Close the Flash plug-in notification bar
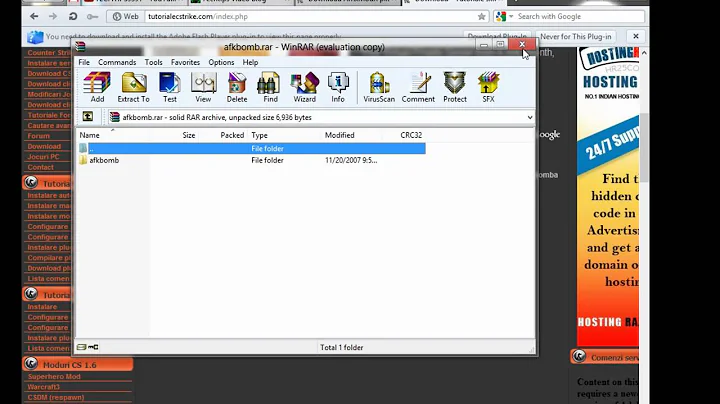The height and width of the screenshot is (404, 720). point(636,36)
